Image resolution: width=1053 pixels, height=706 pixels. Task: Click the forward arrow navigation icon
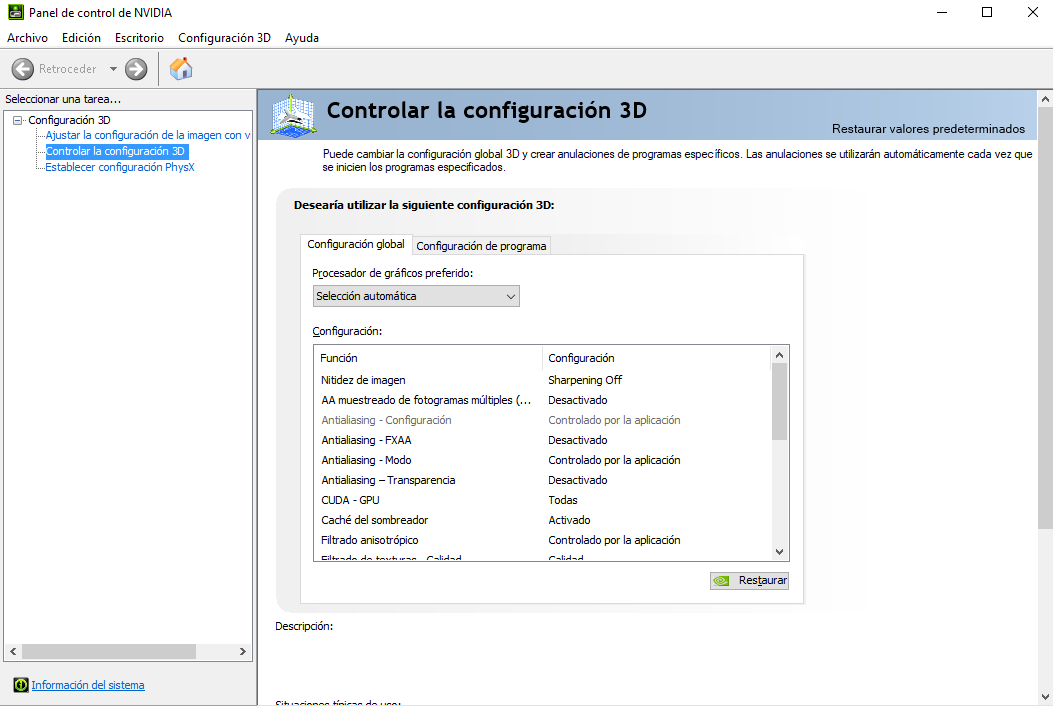pyautogui.click(x=136, y=69)
